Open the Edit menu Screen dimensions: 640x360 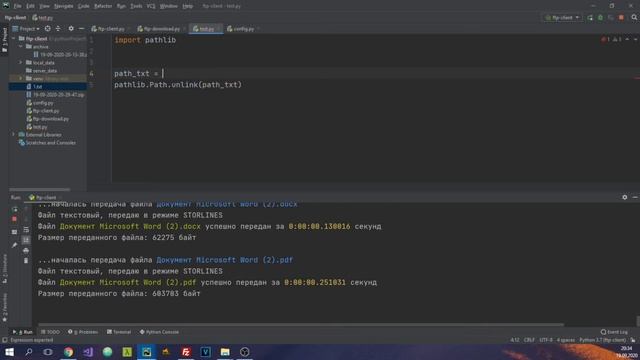[x=30, y=6]
